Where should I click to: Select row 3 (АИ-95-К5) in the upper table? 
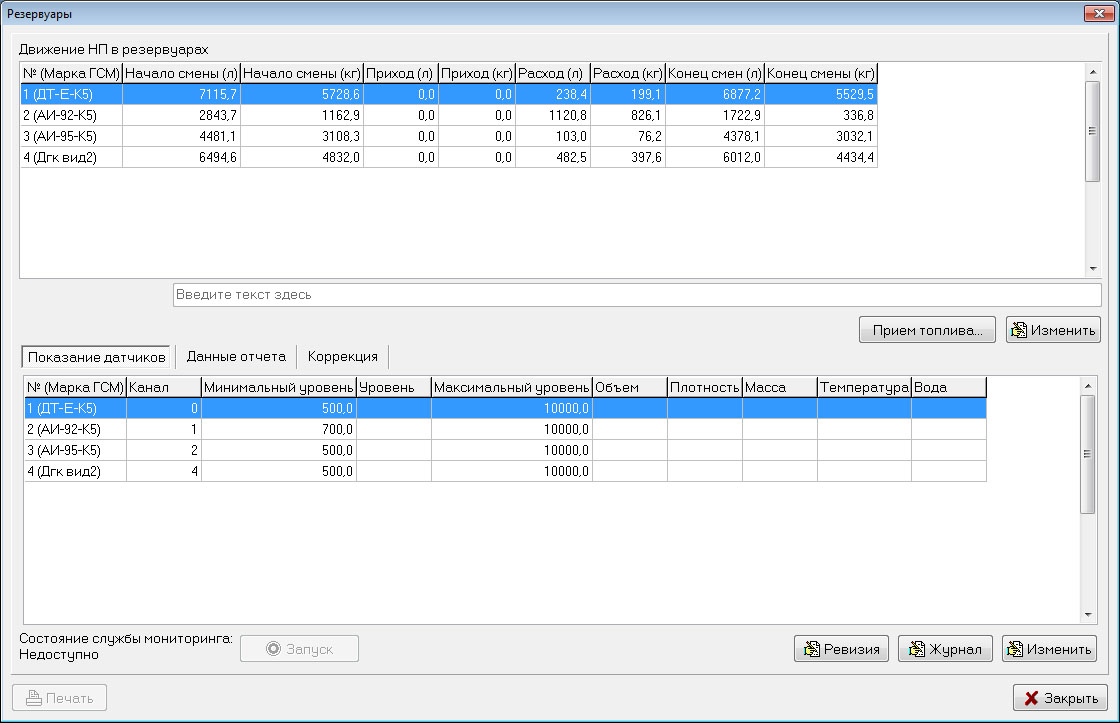point(449,136)
